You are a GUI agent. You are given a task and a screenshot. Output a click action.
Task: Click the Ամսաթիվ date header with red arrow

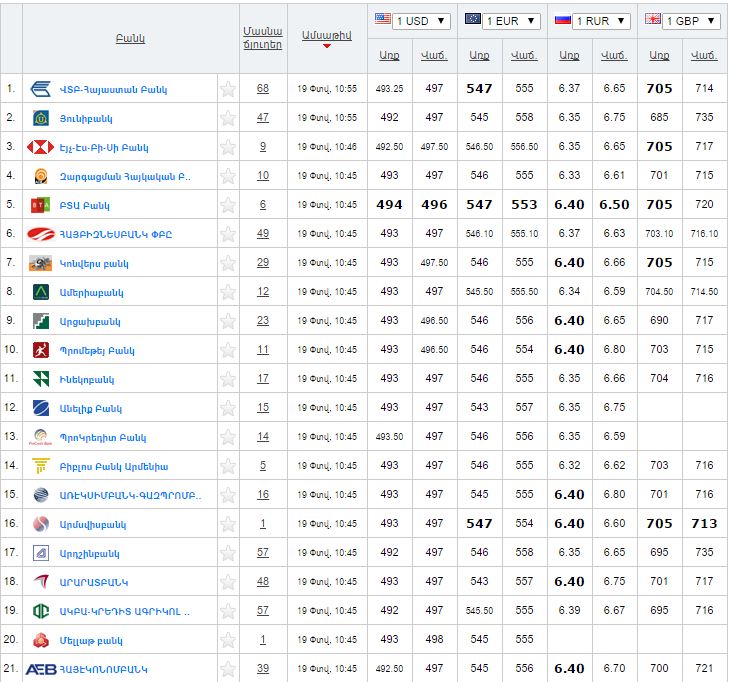pos(326,36)
